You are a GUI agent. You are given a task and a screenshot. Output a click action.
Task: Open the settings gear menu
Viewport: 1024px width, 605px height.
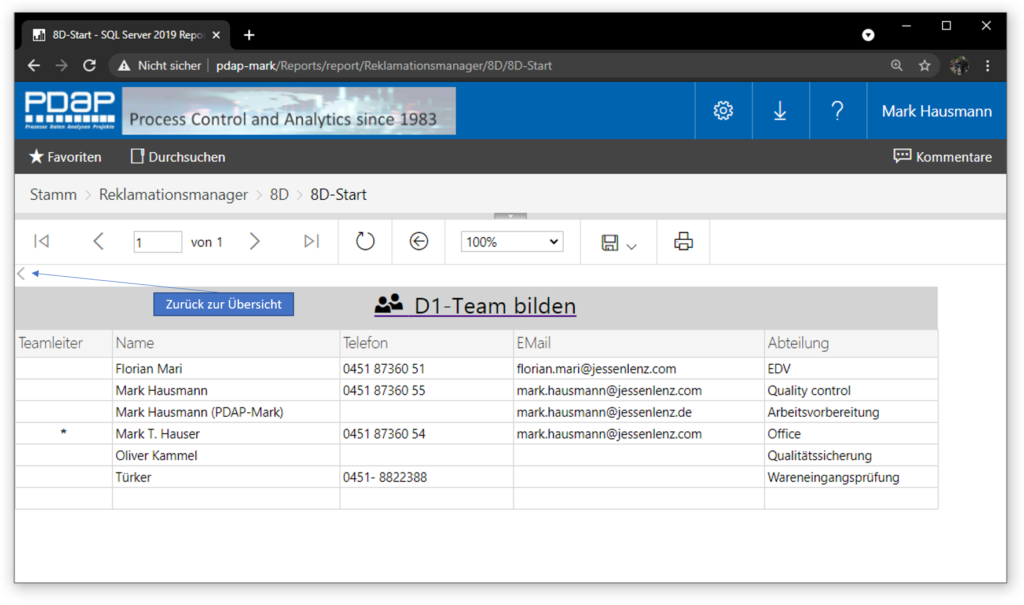point(723,110)
